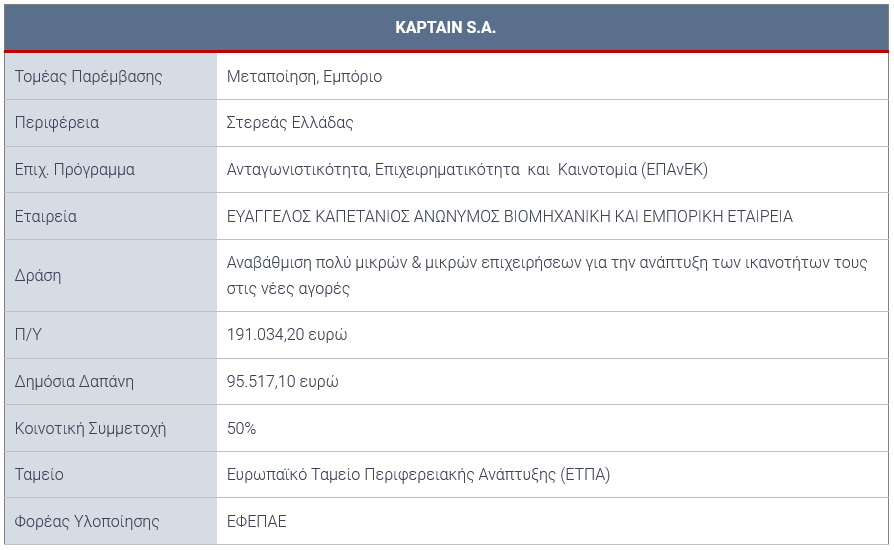Click the Στερεάς Ελλάδας value

[x=290, y=123]
